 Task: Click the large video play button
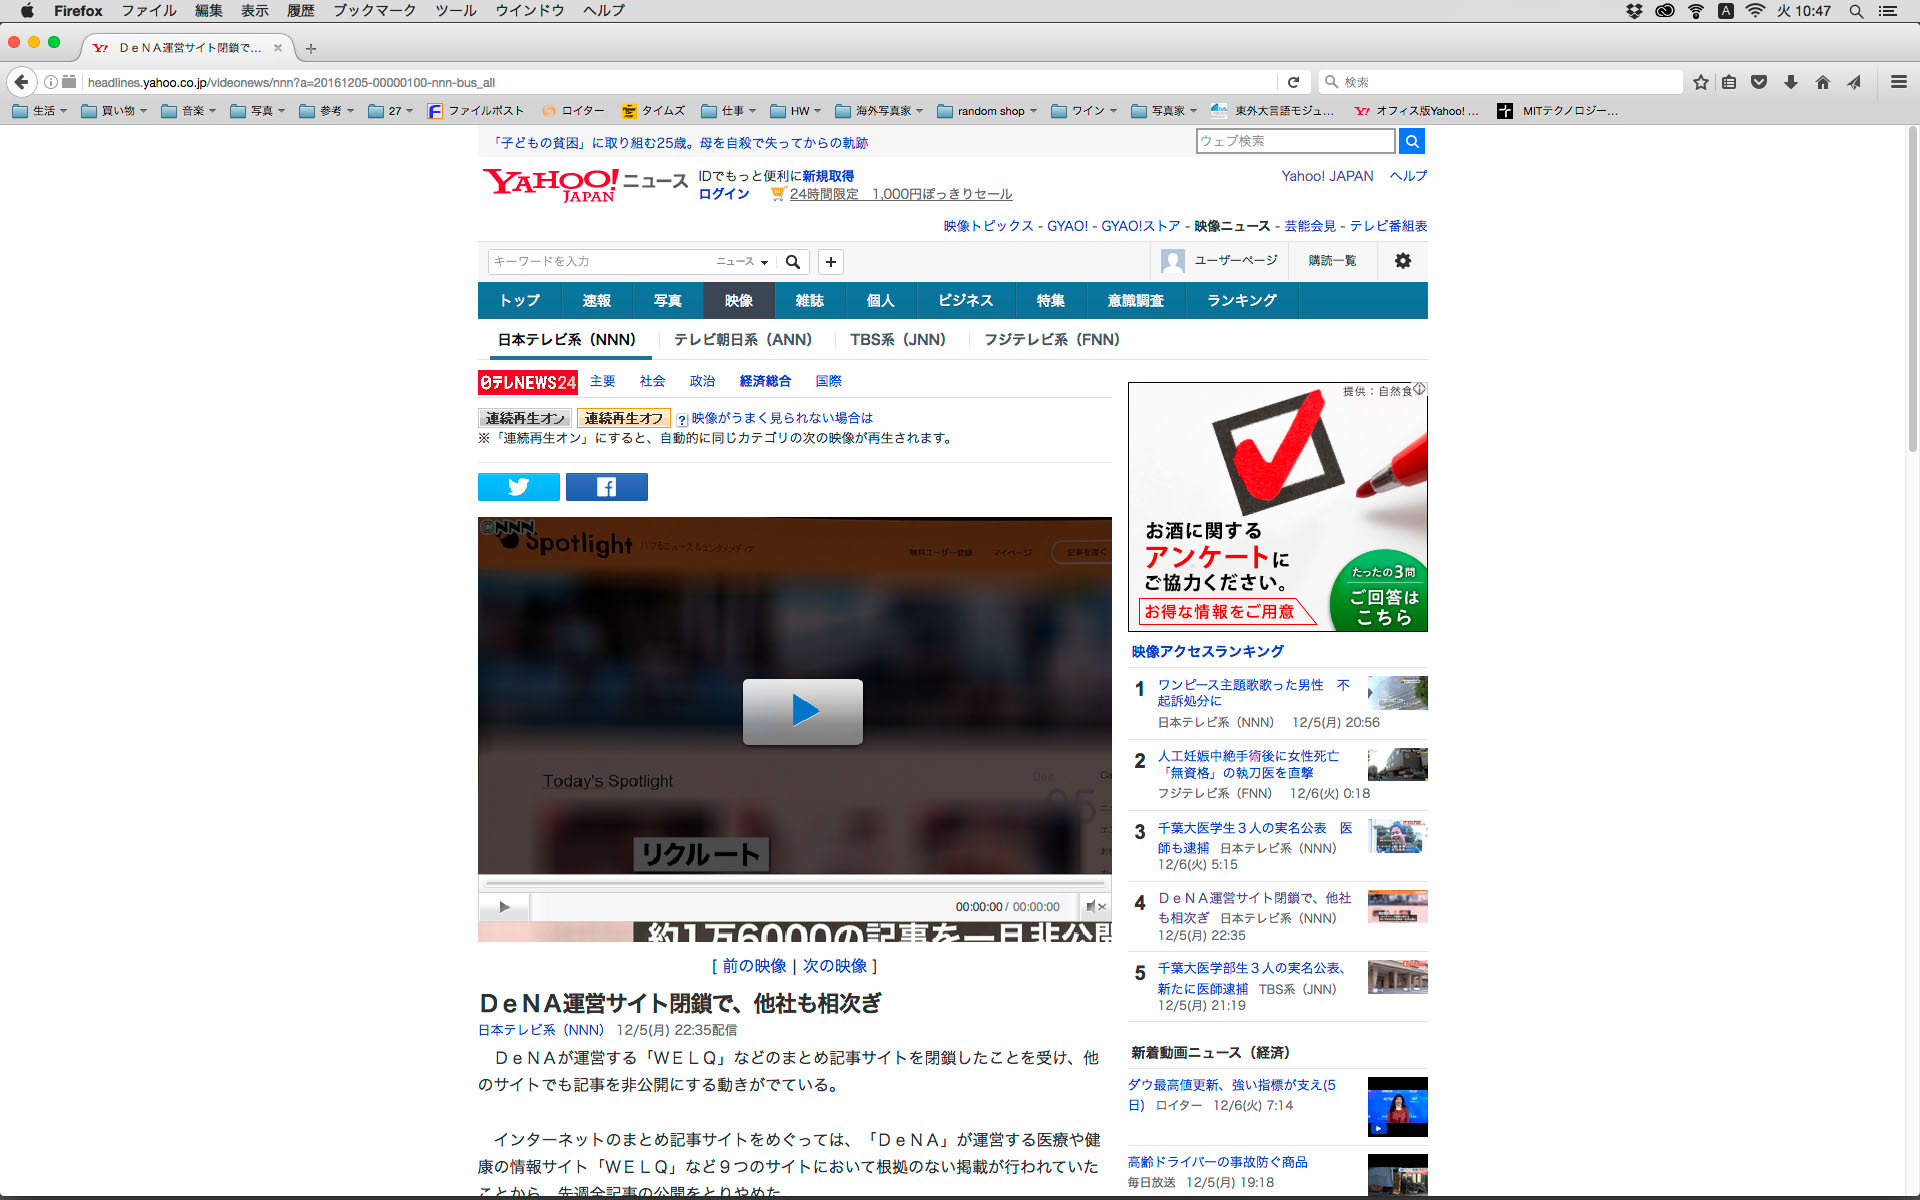(x=802, y=711)
